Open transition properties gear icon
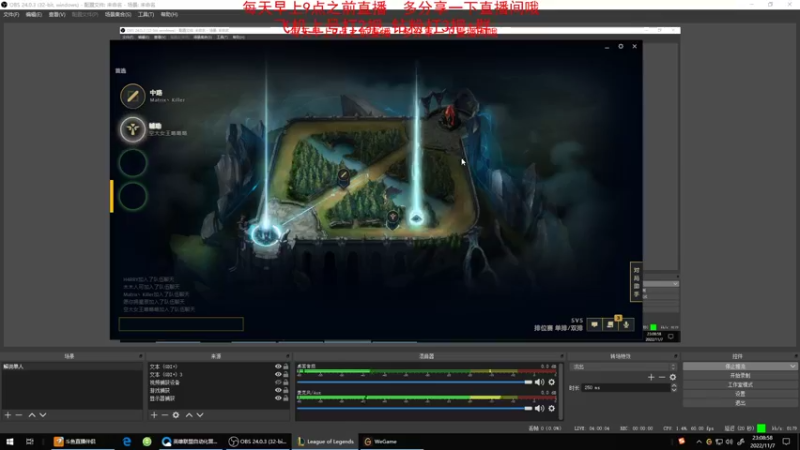The height and width of the screenshot is (450, 800). point(673,377)
